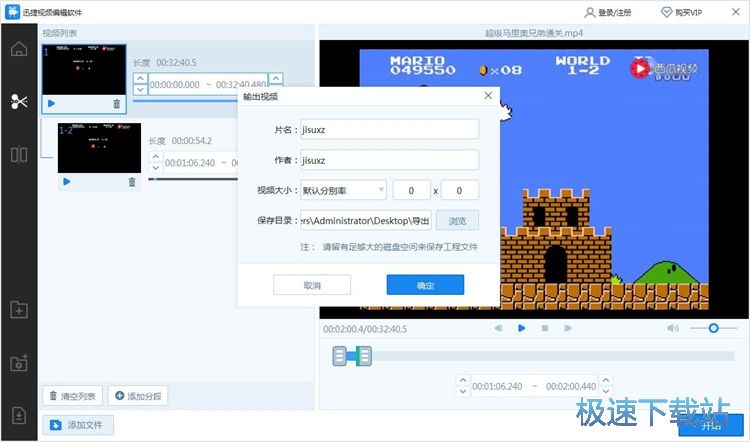Open the folder settings icon in sidebar
750x442 pixels.
point(19,363)
